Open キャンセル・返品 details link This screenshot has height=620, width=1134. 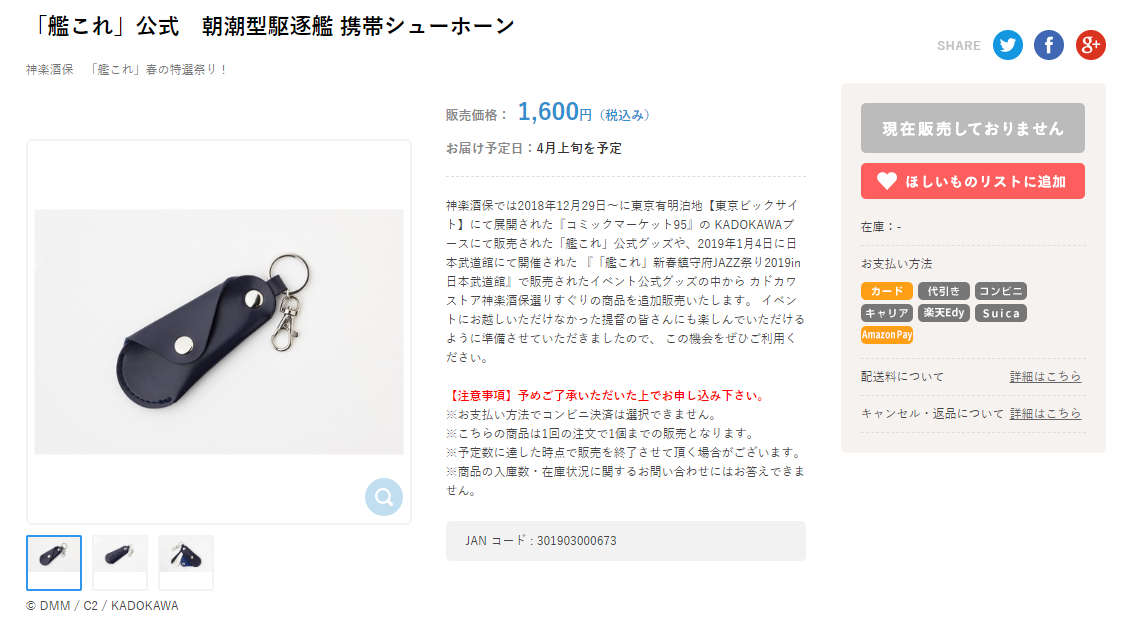[1045, 413]
